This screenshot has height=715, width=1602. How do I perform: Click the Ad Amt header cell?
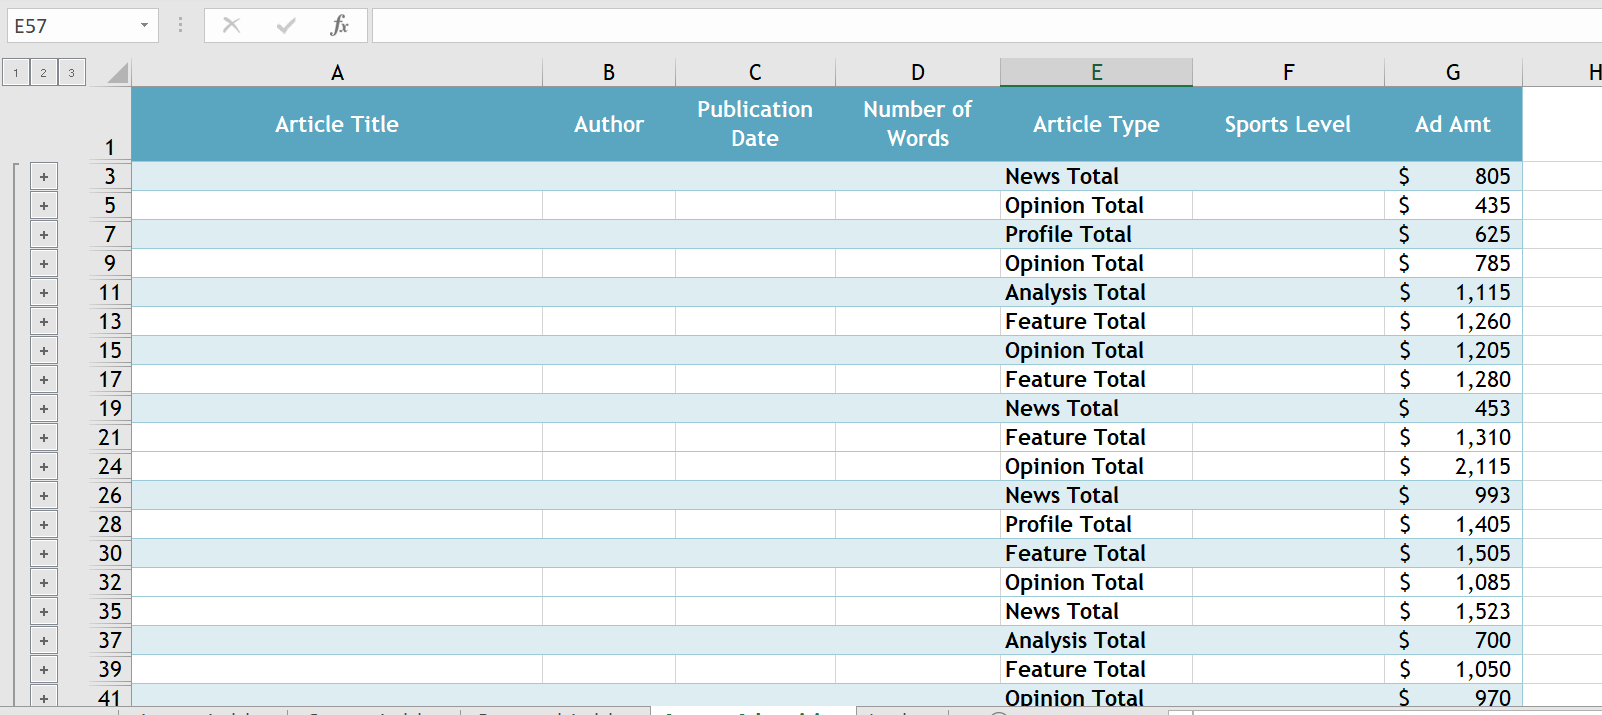coord(1453,124)
